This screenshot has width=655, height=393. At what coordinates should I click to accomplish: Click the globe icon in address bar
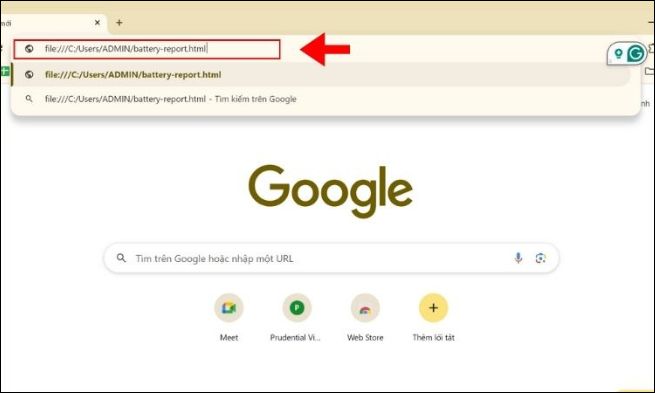point(29,49)
